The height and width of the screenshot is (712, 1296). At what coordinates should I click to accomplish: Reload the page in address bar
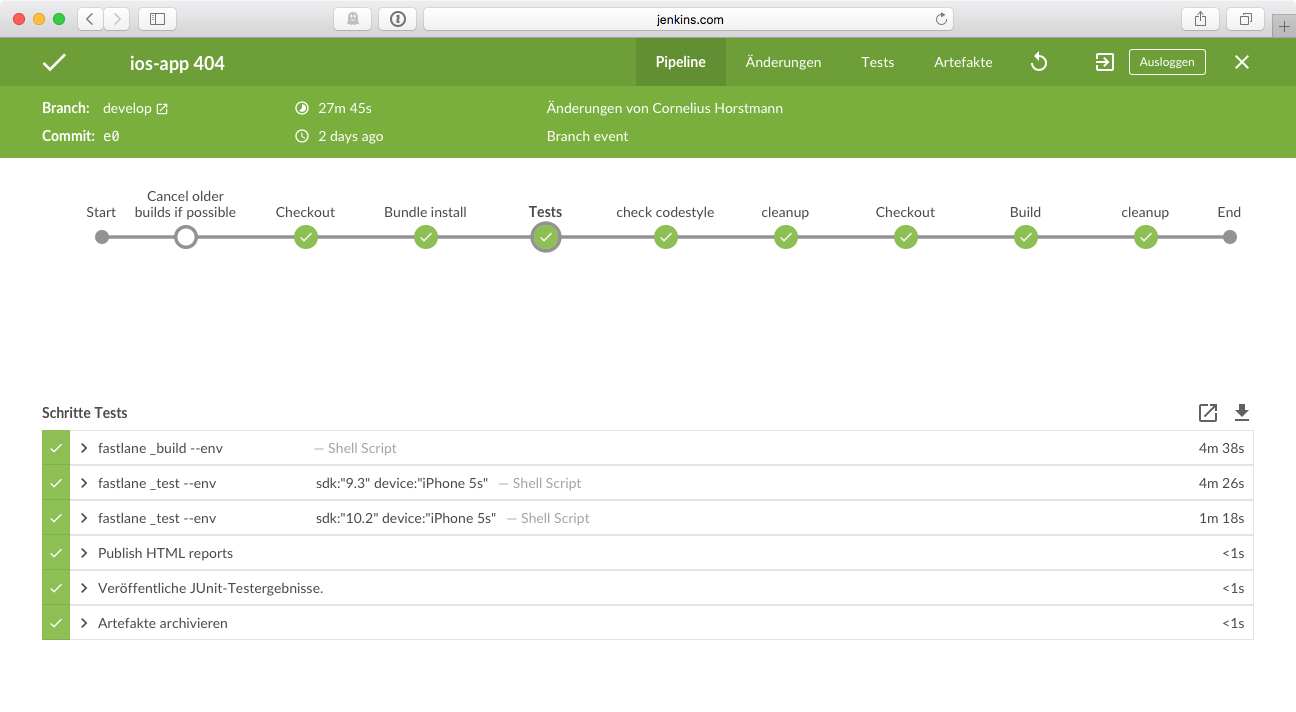click(940, 19)
